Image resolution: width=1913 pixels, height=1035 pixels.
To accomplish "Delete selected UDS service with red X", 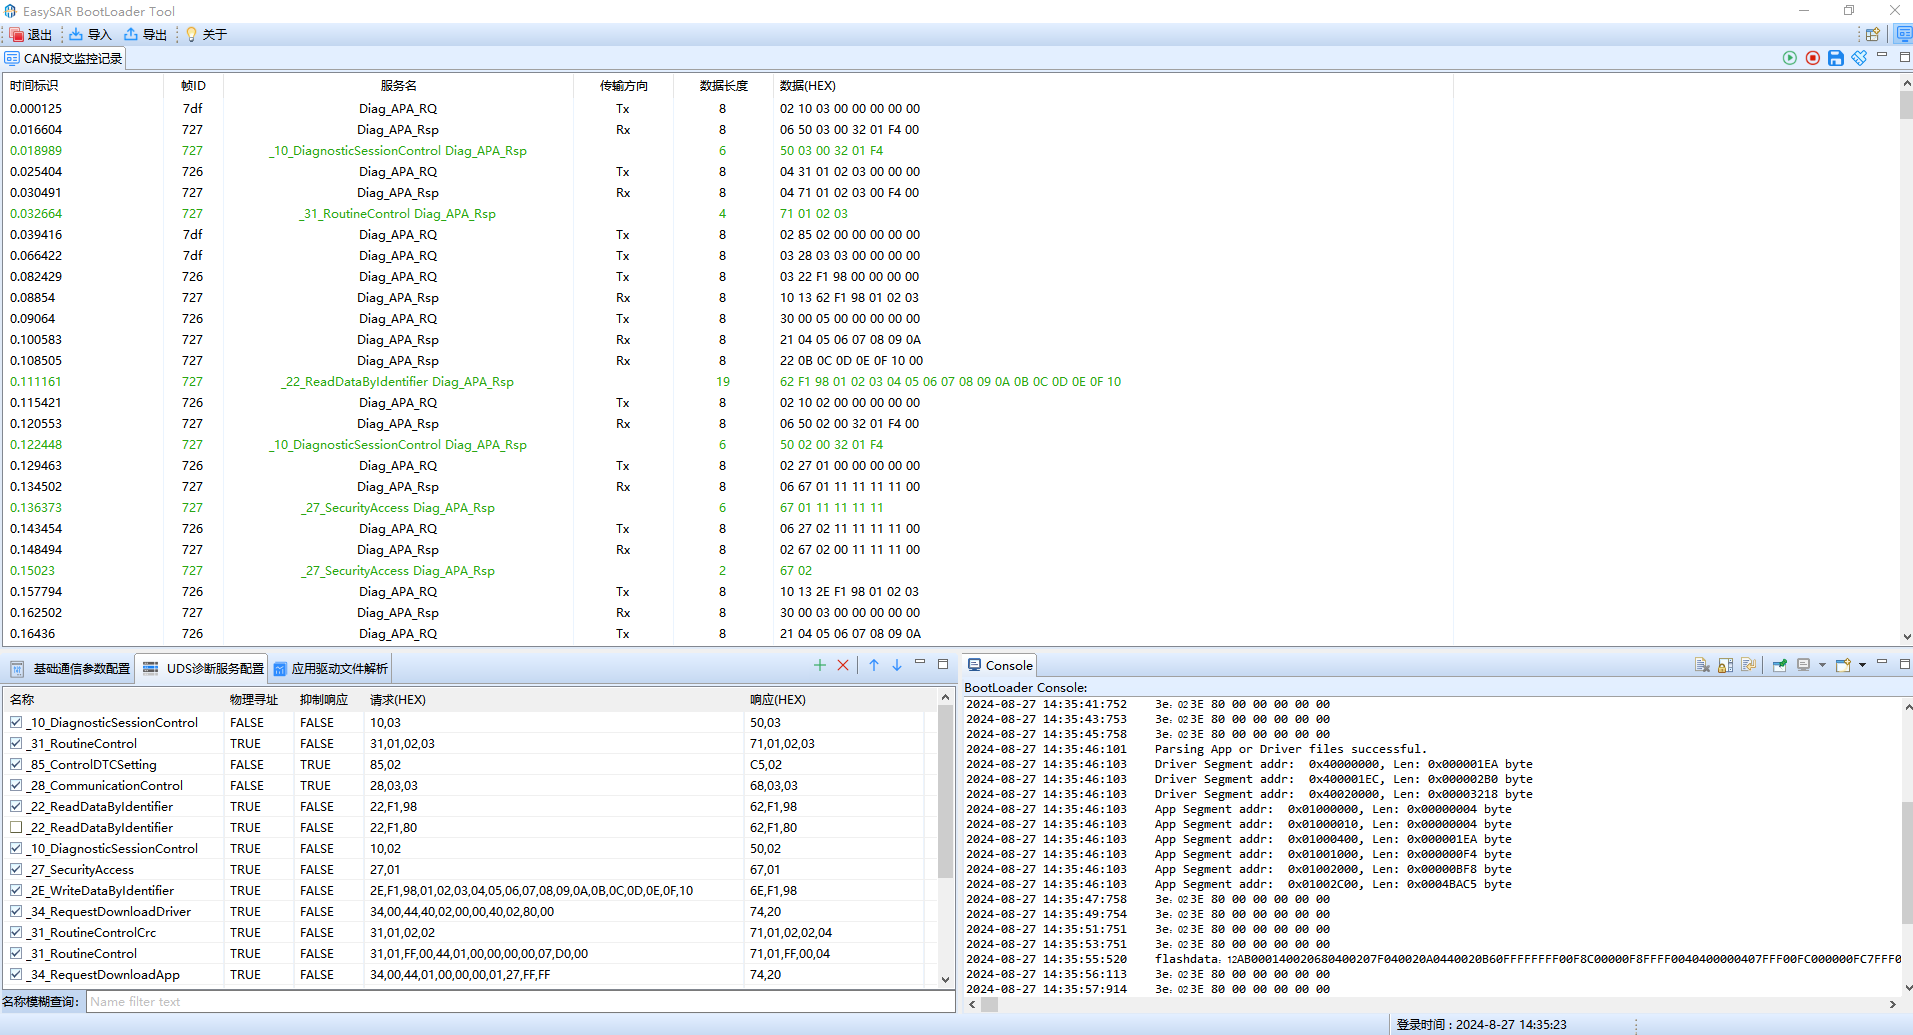I will (x=843, y=665).
